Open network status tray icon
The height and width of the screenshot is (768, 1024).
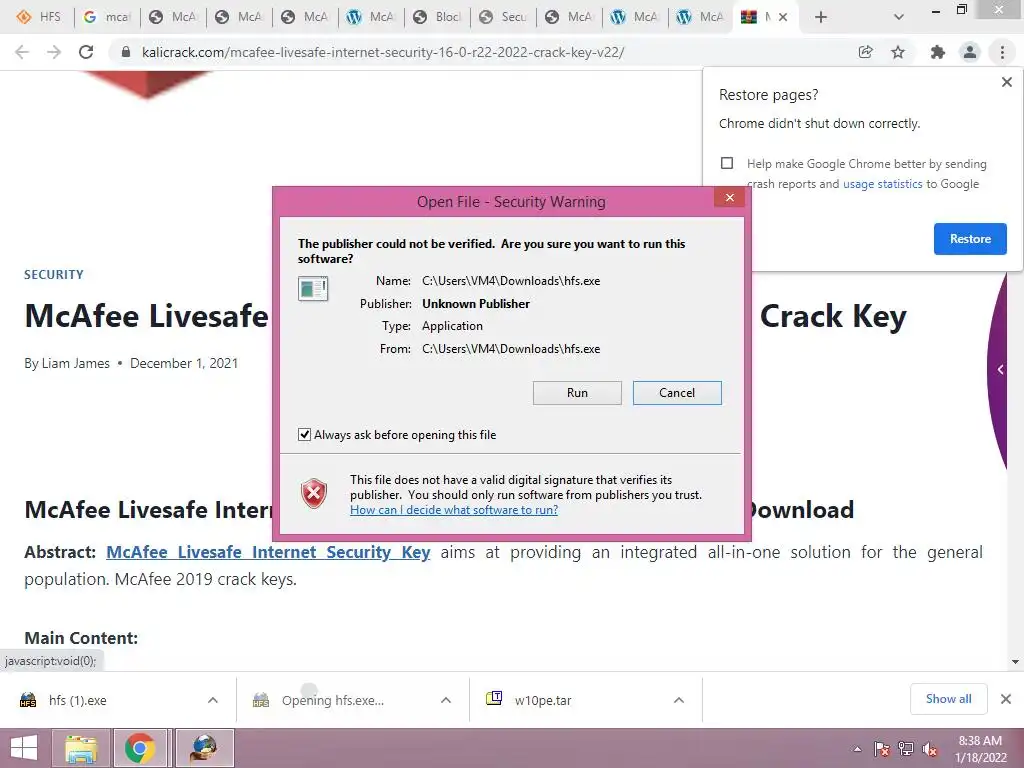coord(906,750)
